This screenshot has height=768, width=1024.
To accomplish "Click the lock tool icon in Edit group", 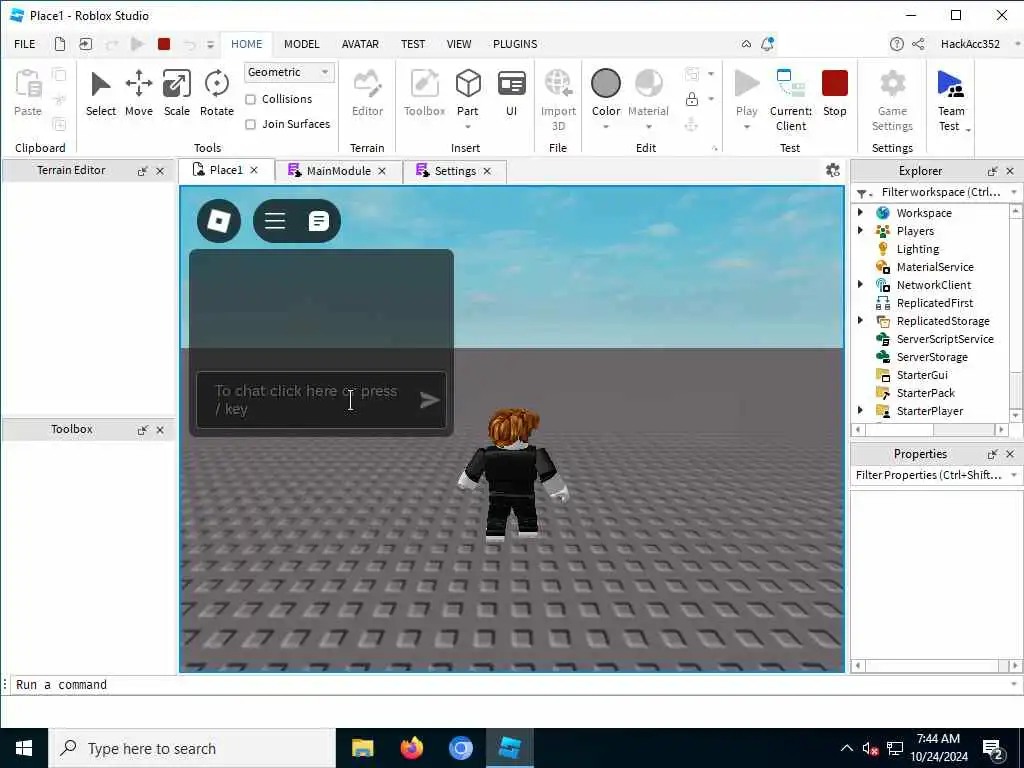I will [x=692, y=99].
